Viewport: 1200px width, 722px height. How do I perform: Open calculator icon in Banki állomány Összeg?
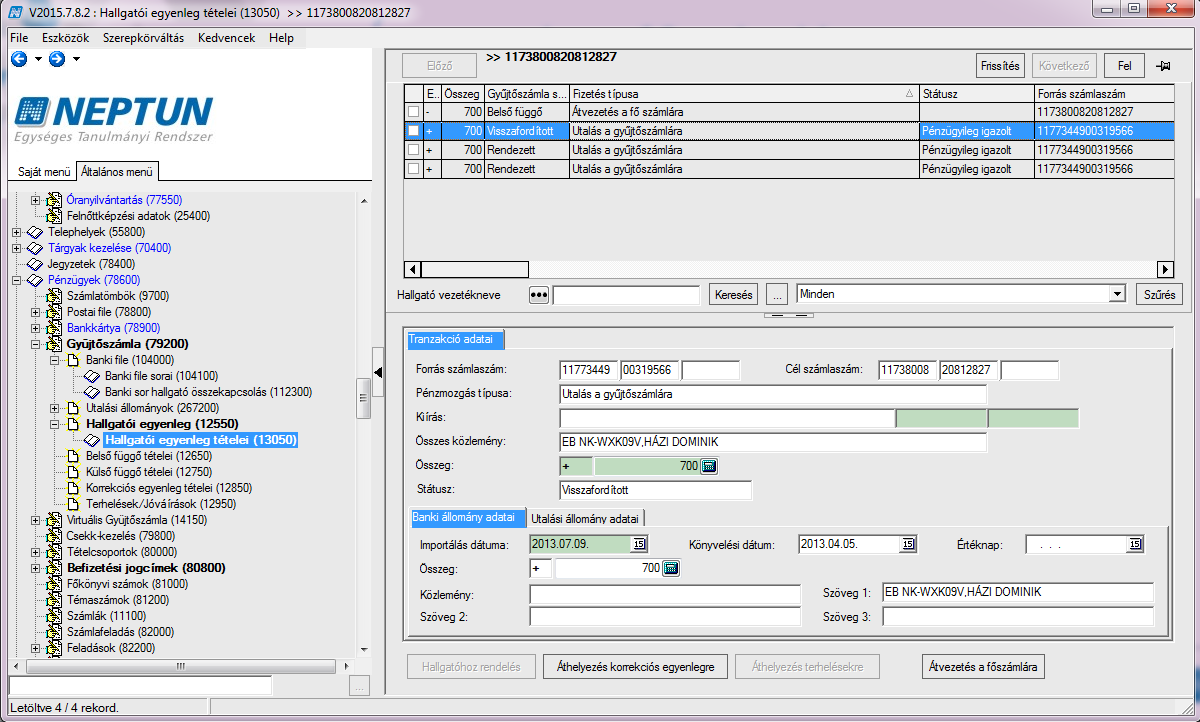click(671, 568)
